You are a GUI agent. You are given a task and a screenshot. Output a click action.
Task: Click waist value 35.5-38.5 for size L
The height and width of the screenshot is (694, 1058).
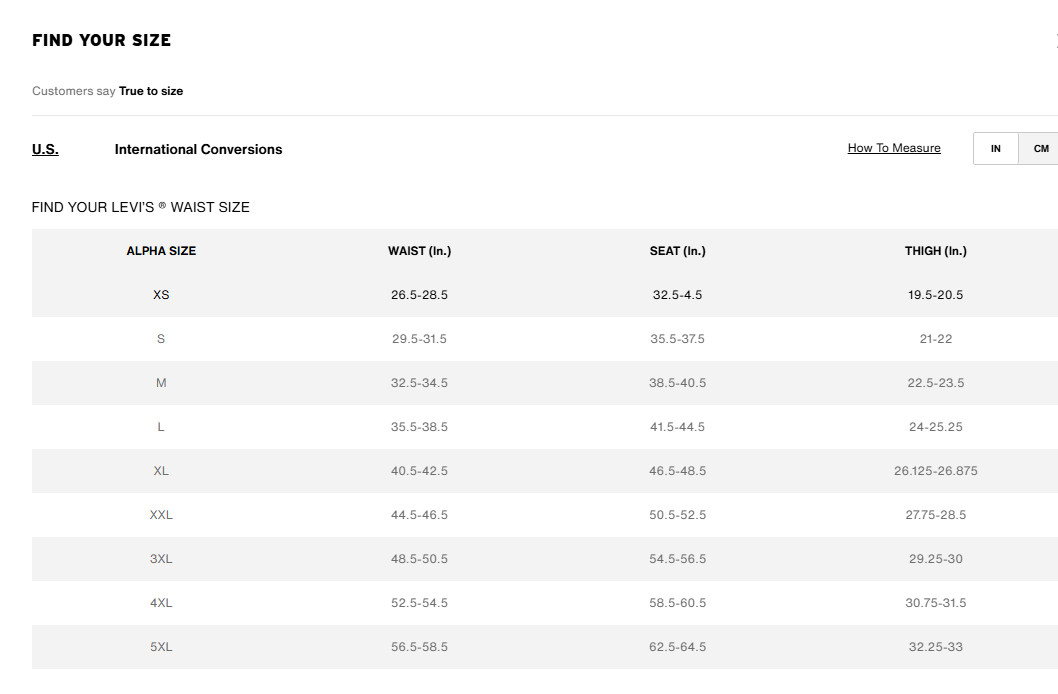click(419, 427)
